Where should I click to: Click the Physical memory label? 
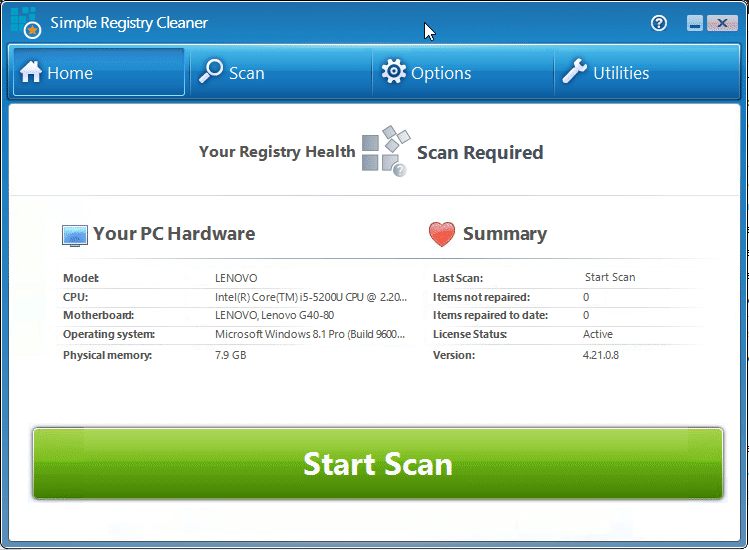point(107,355)
